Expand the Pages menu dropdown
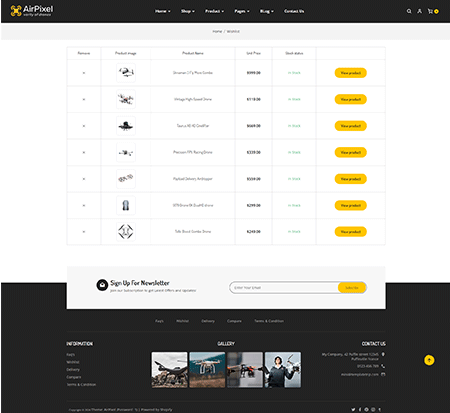This screenshot has height=413, width=450. coord(242,11)
